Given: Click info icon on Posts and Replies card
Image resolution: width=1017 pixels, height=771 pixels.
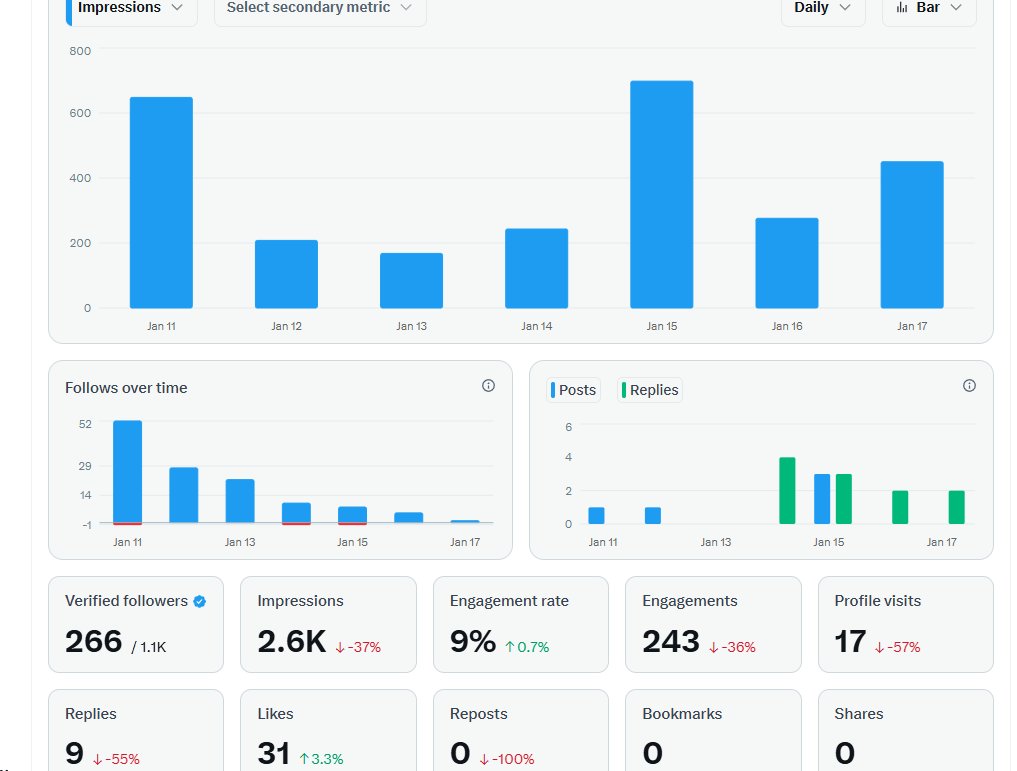Looking at the screenshot, I should click(x=969, y=386).
